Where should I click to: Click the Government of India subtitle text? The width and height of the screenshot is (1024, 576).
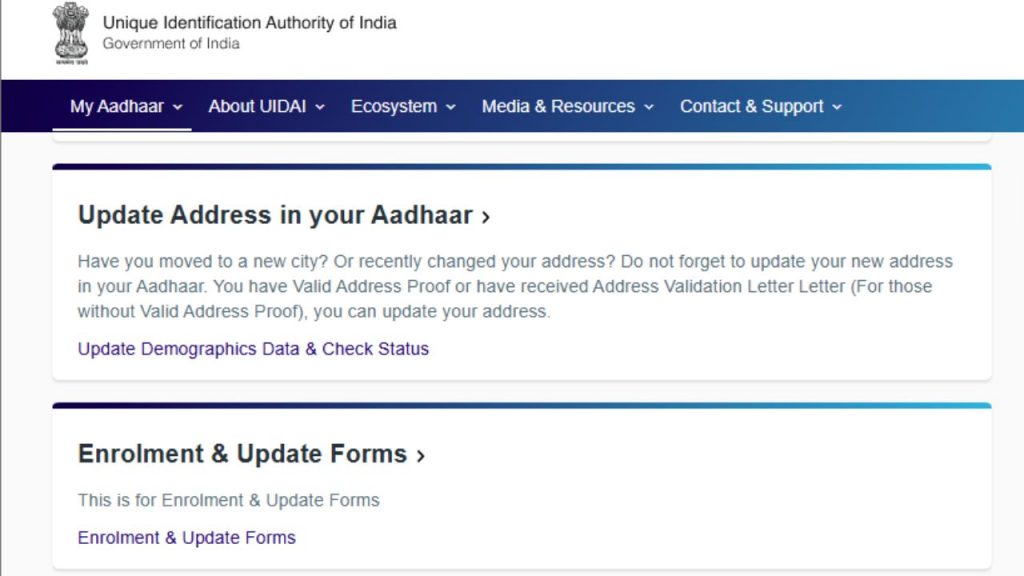[171, 44]
